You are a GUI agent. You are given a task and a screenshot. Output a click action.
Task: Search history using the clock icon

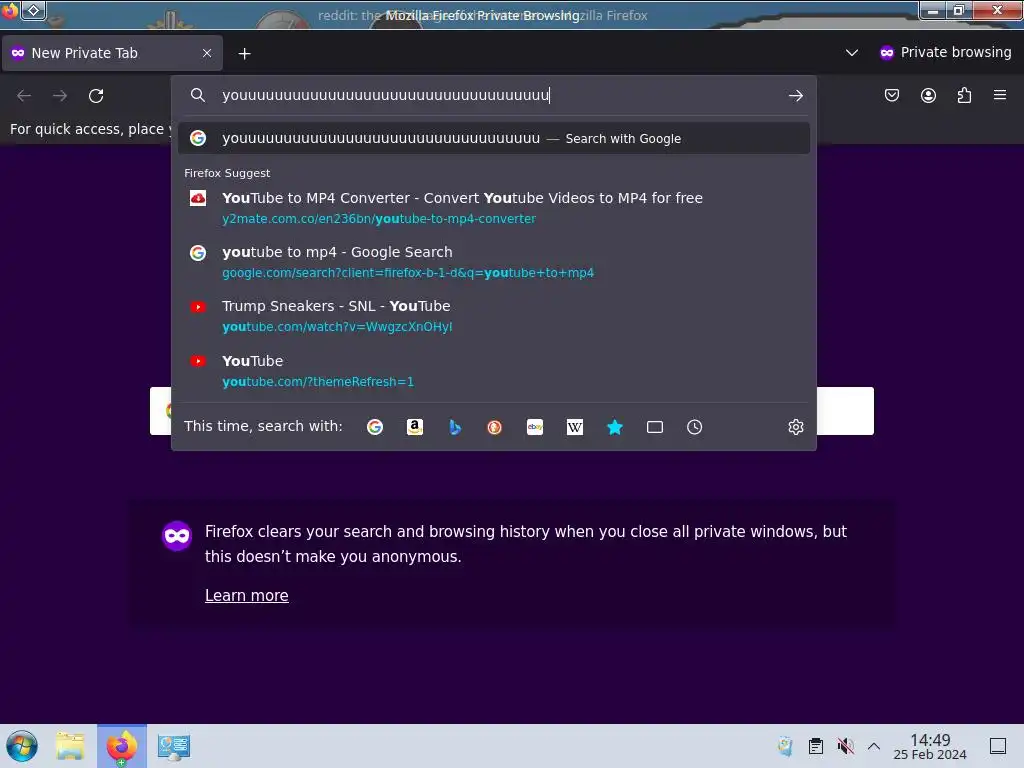[x=694, y=427]
